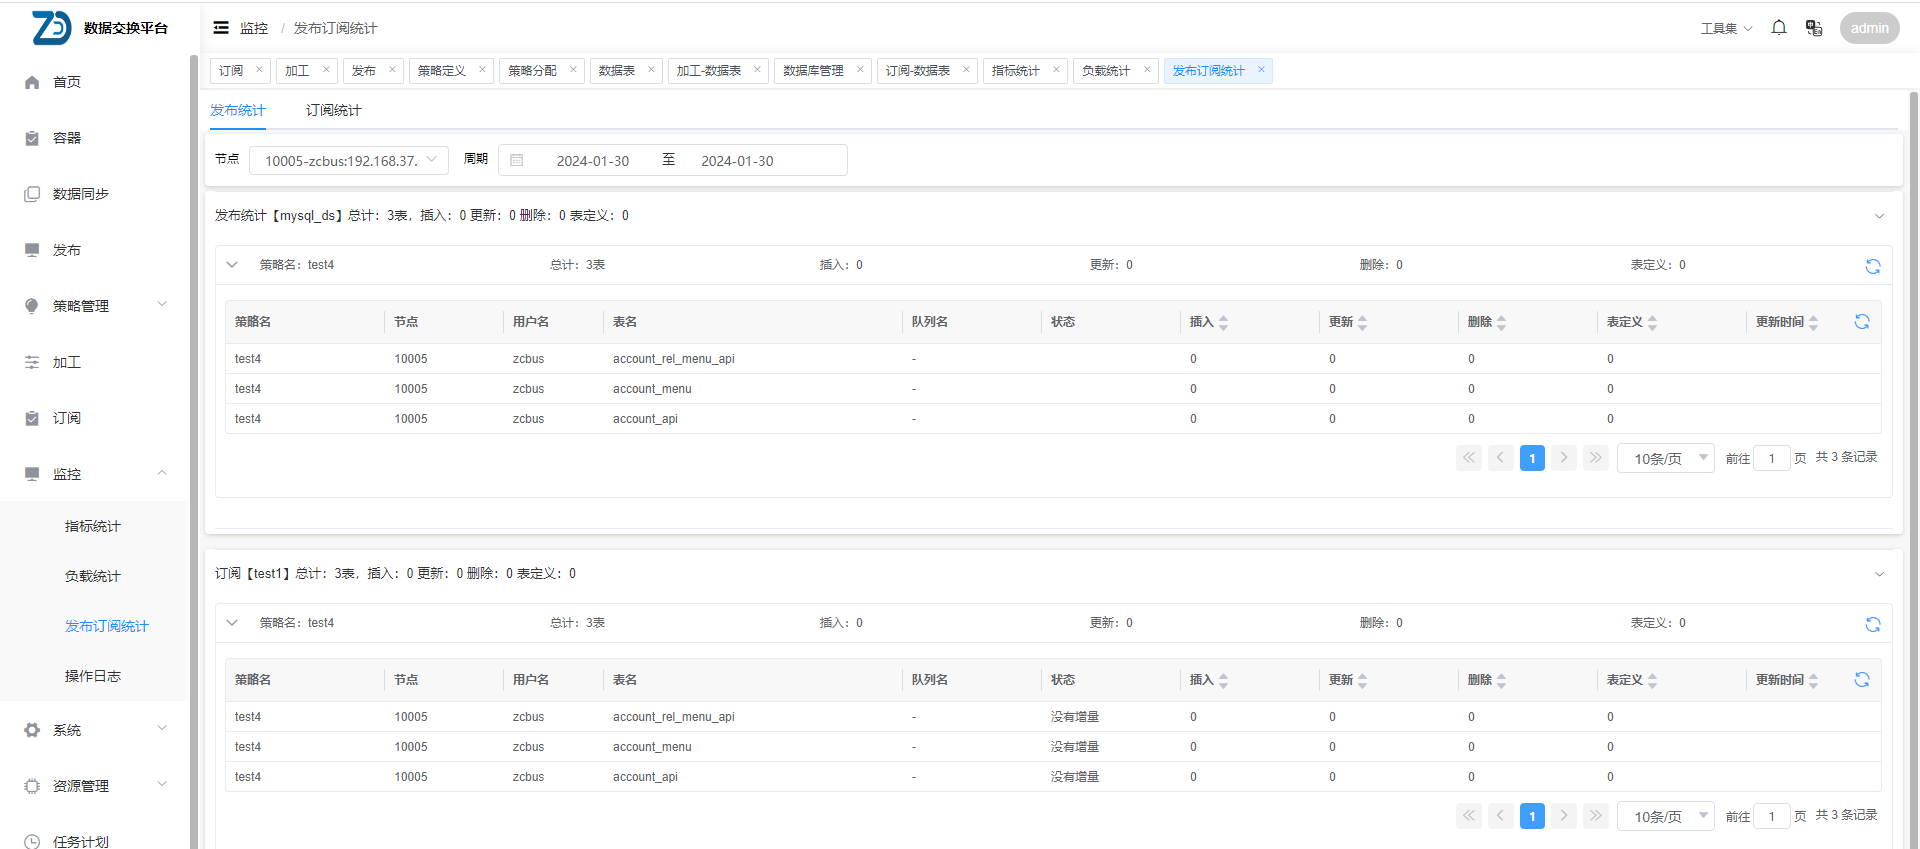Click the notification bell icon
The width and height of the screenshot is (1920, 849).
1778,28
